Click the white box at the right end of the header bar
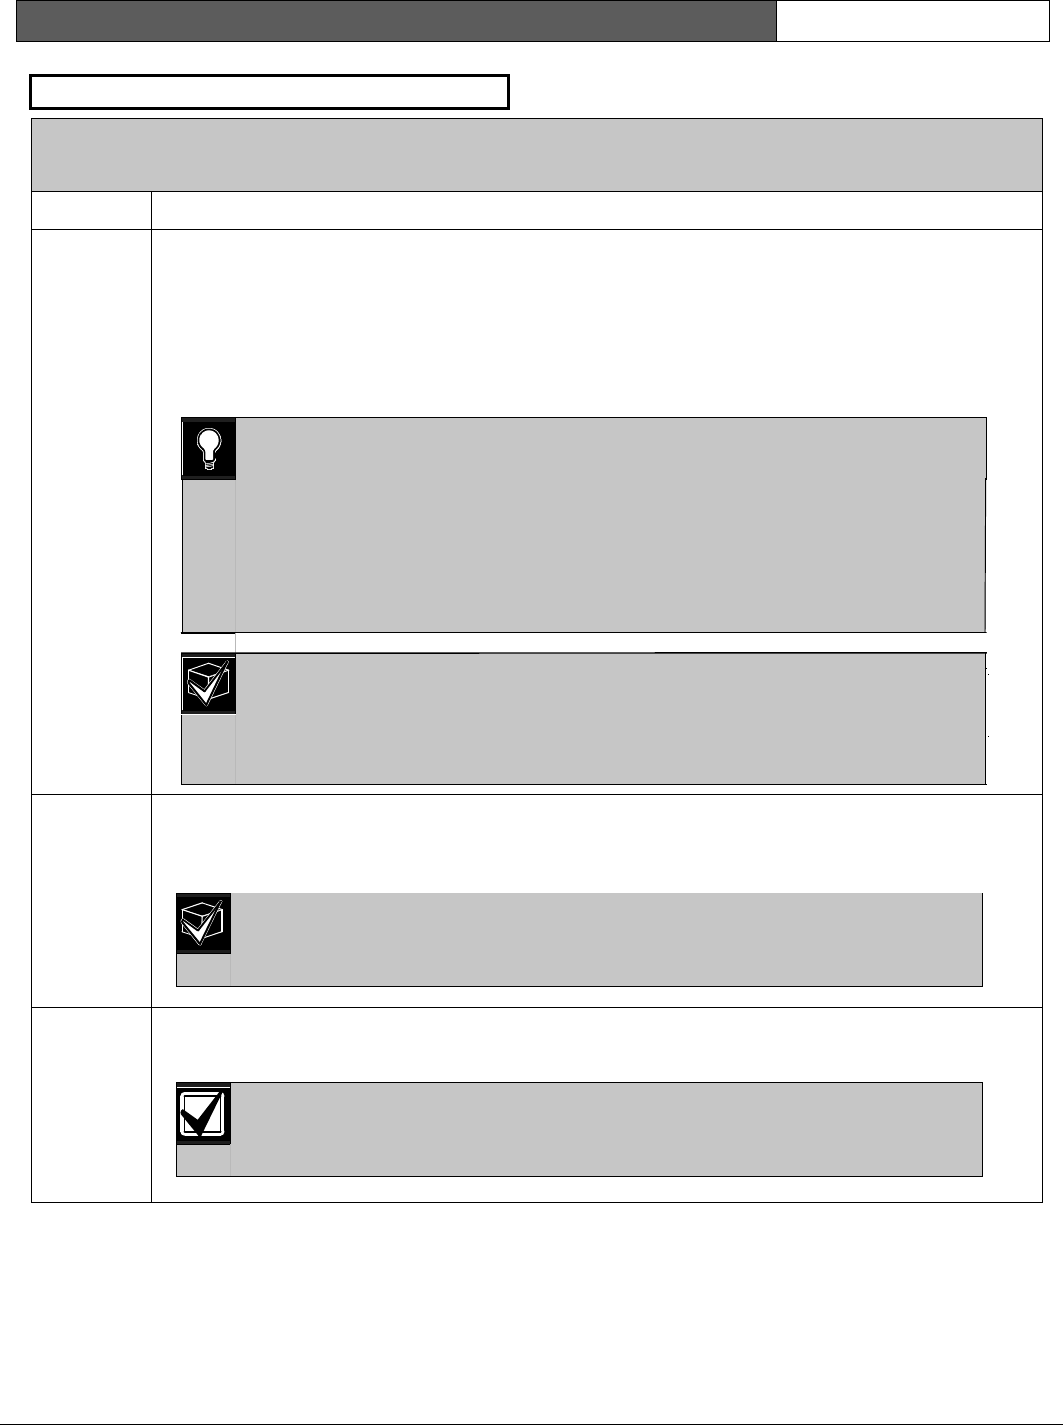Image resolution: width=1063 pixels, height=1425 pixels. (x=912, y=21)
